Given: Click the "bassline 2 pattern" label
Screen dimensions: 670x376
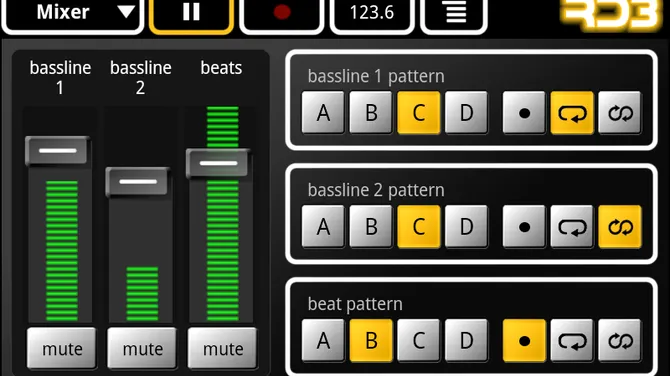Looking at the screenshot, I should [376, 190].
